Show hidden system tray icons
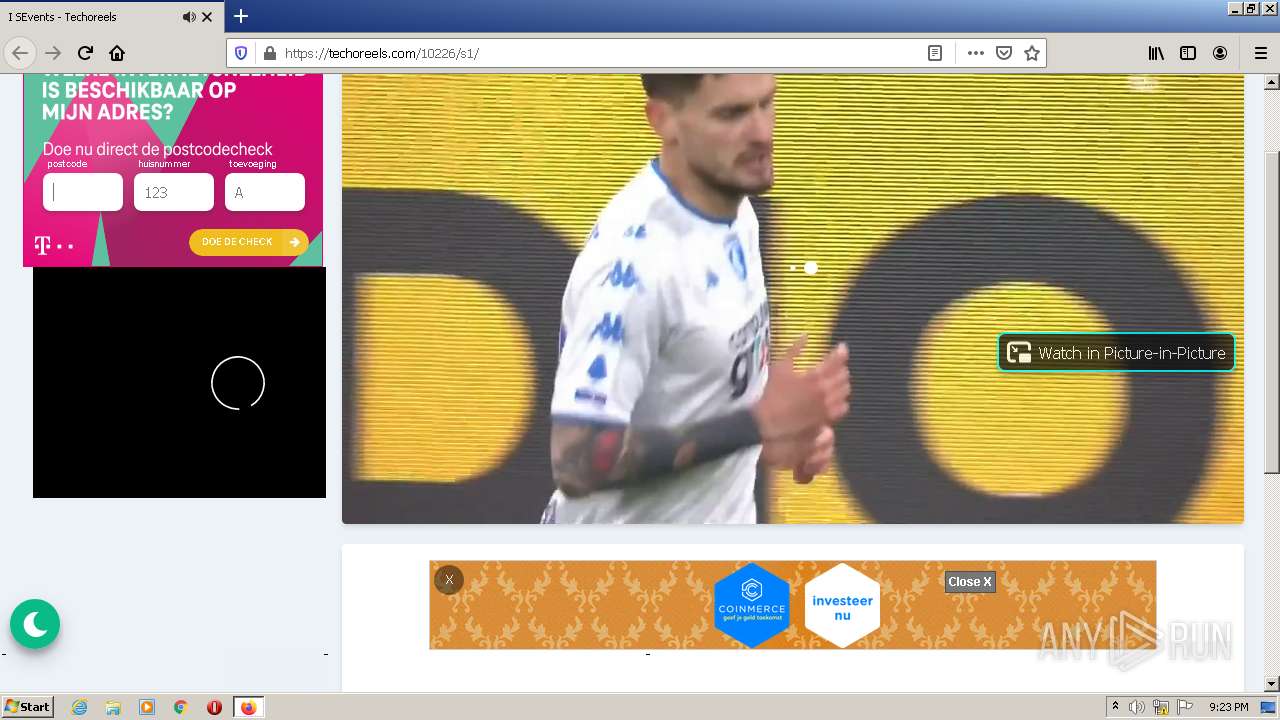The width and height of the screenshot is (1280, 720). [1115, 707]
